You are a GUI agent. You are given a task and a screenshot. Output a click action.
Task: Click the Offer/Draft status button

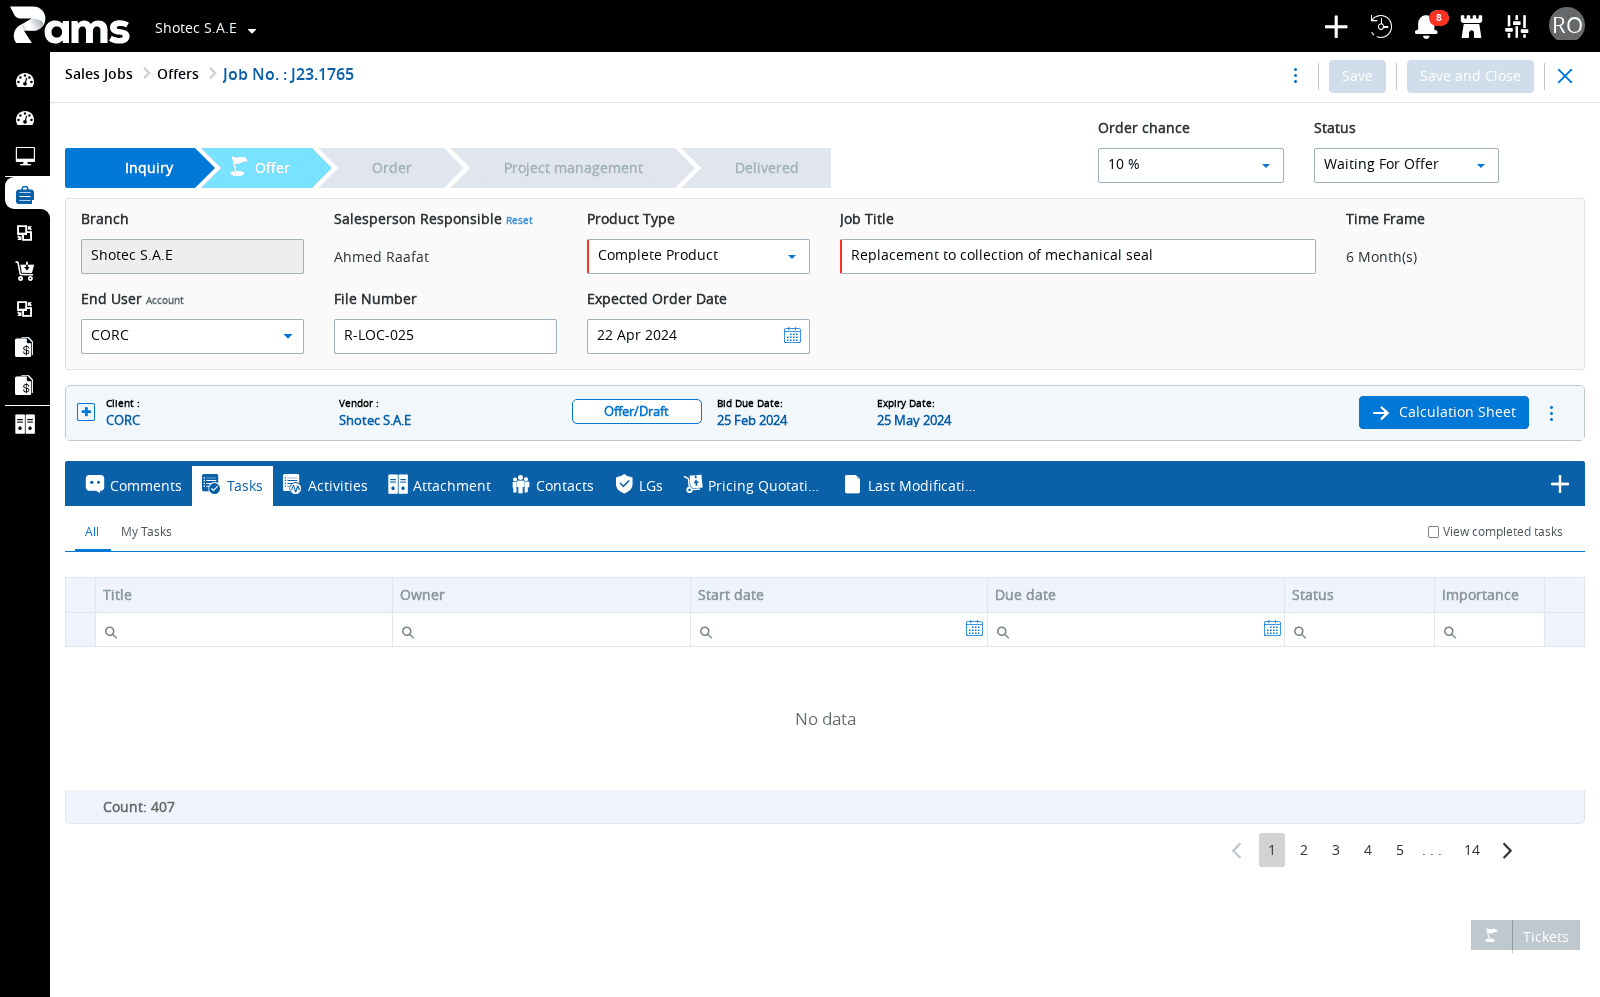click(637, 412)
